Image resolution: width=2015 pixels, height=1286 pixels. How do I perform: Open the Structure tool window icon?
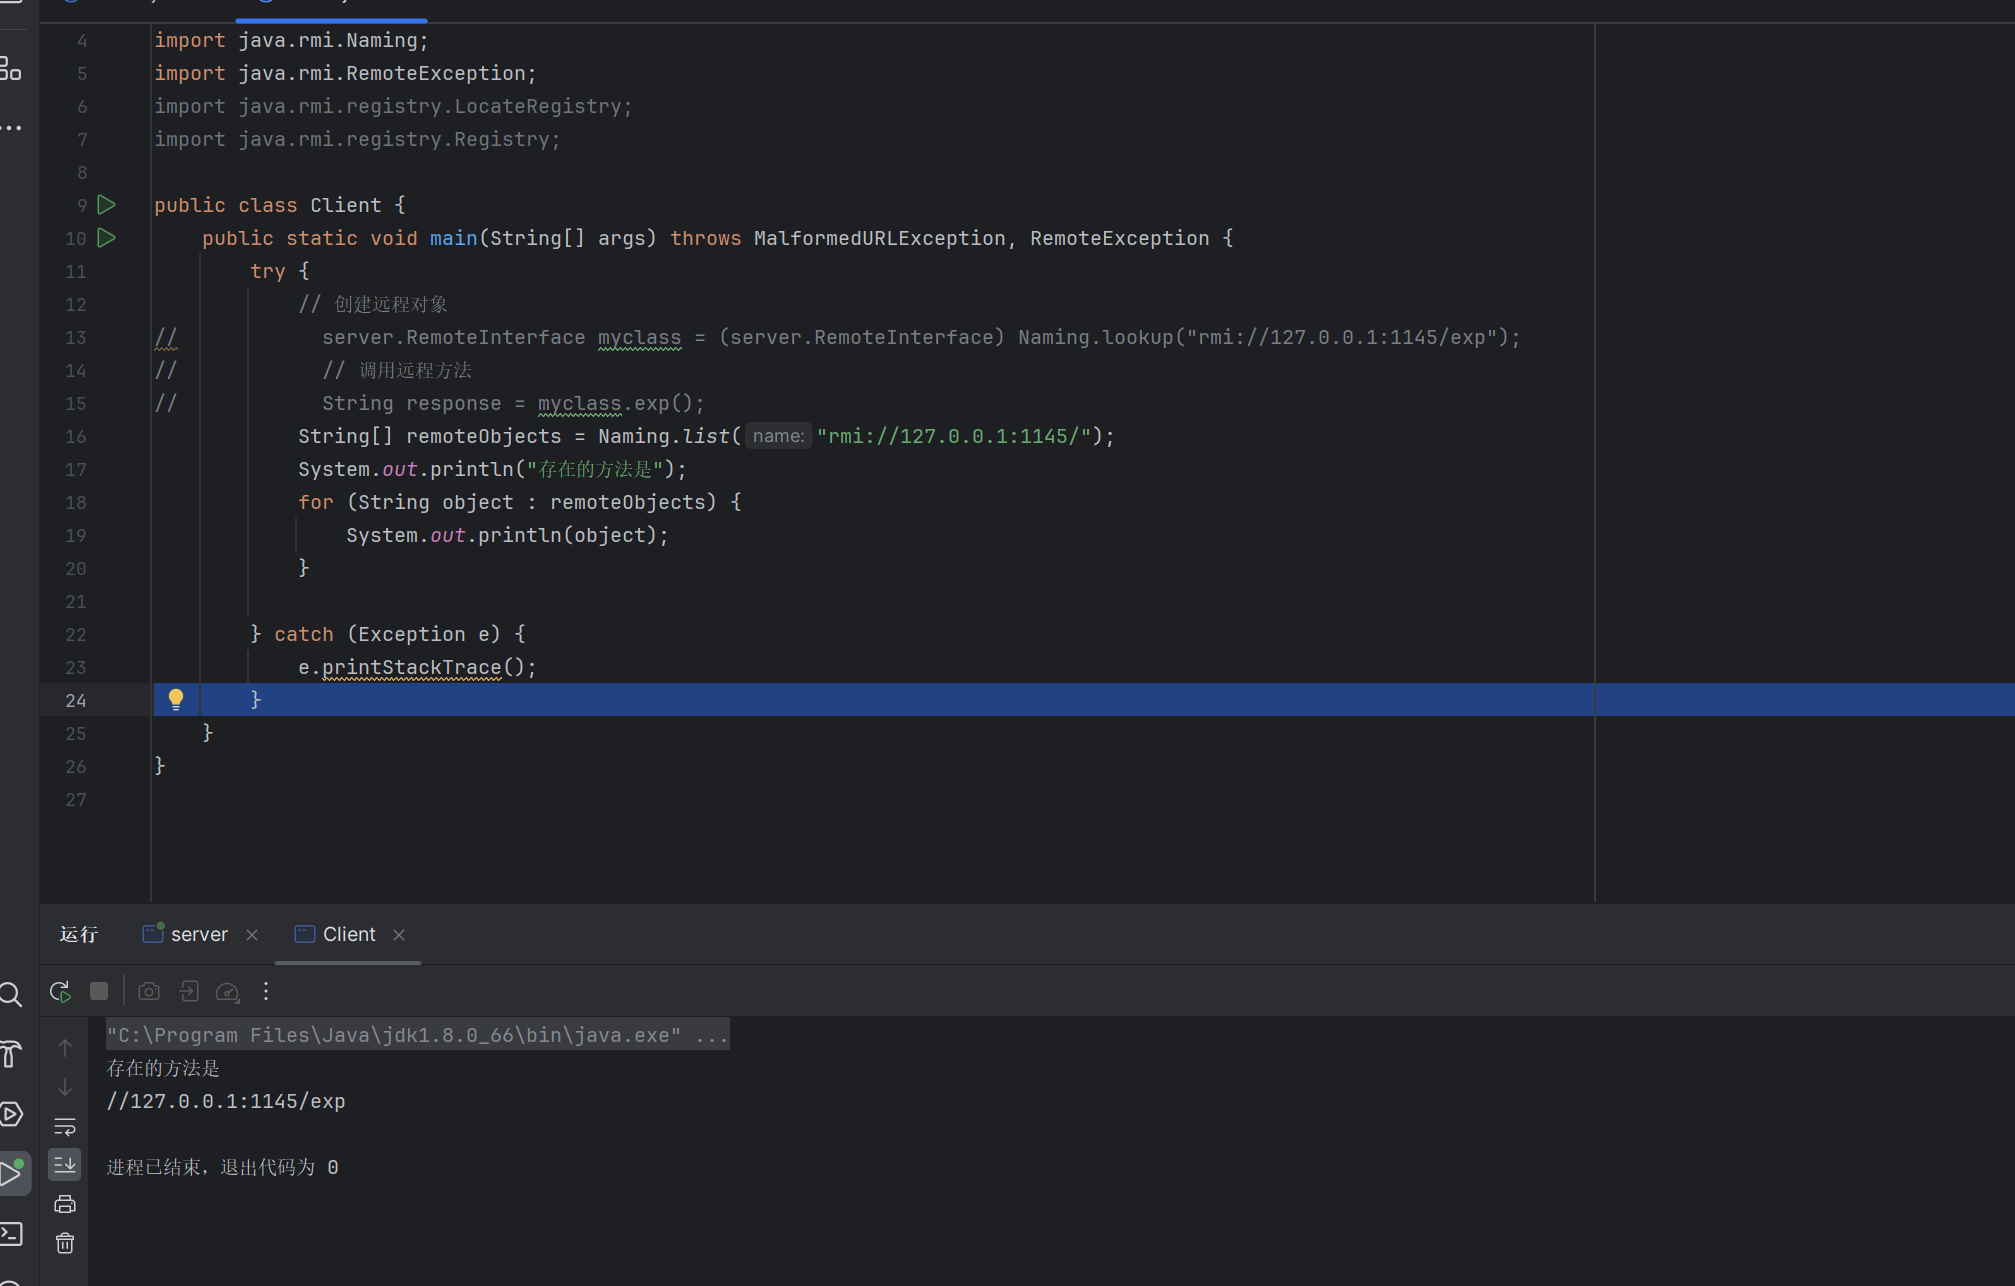[10, 69]
